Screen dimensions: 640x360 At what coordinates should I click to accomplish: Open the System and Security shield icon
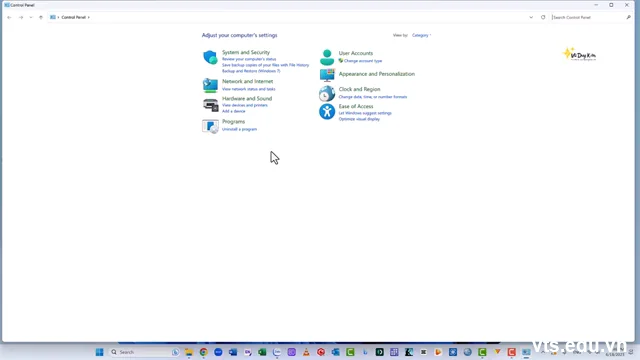pos(210,57)
